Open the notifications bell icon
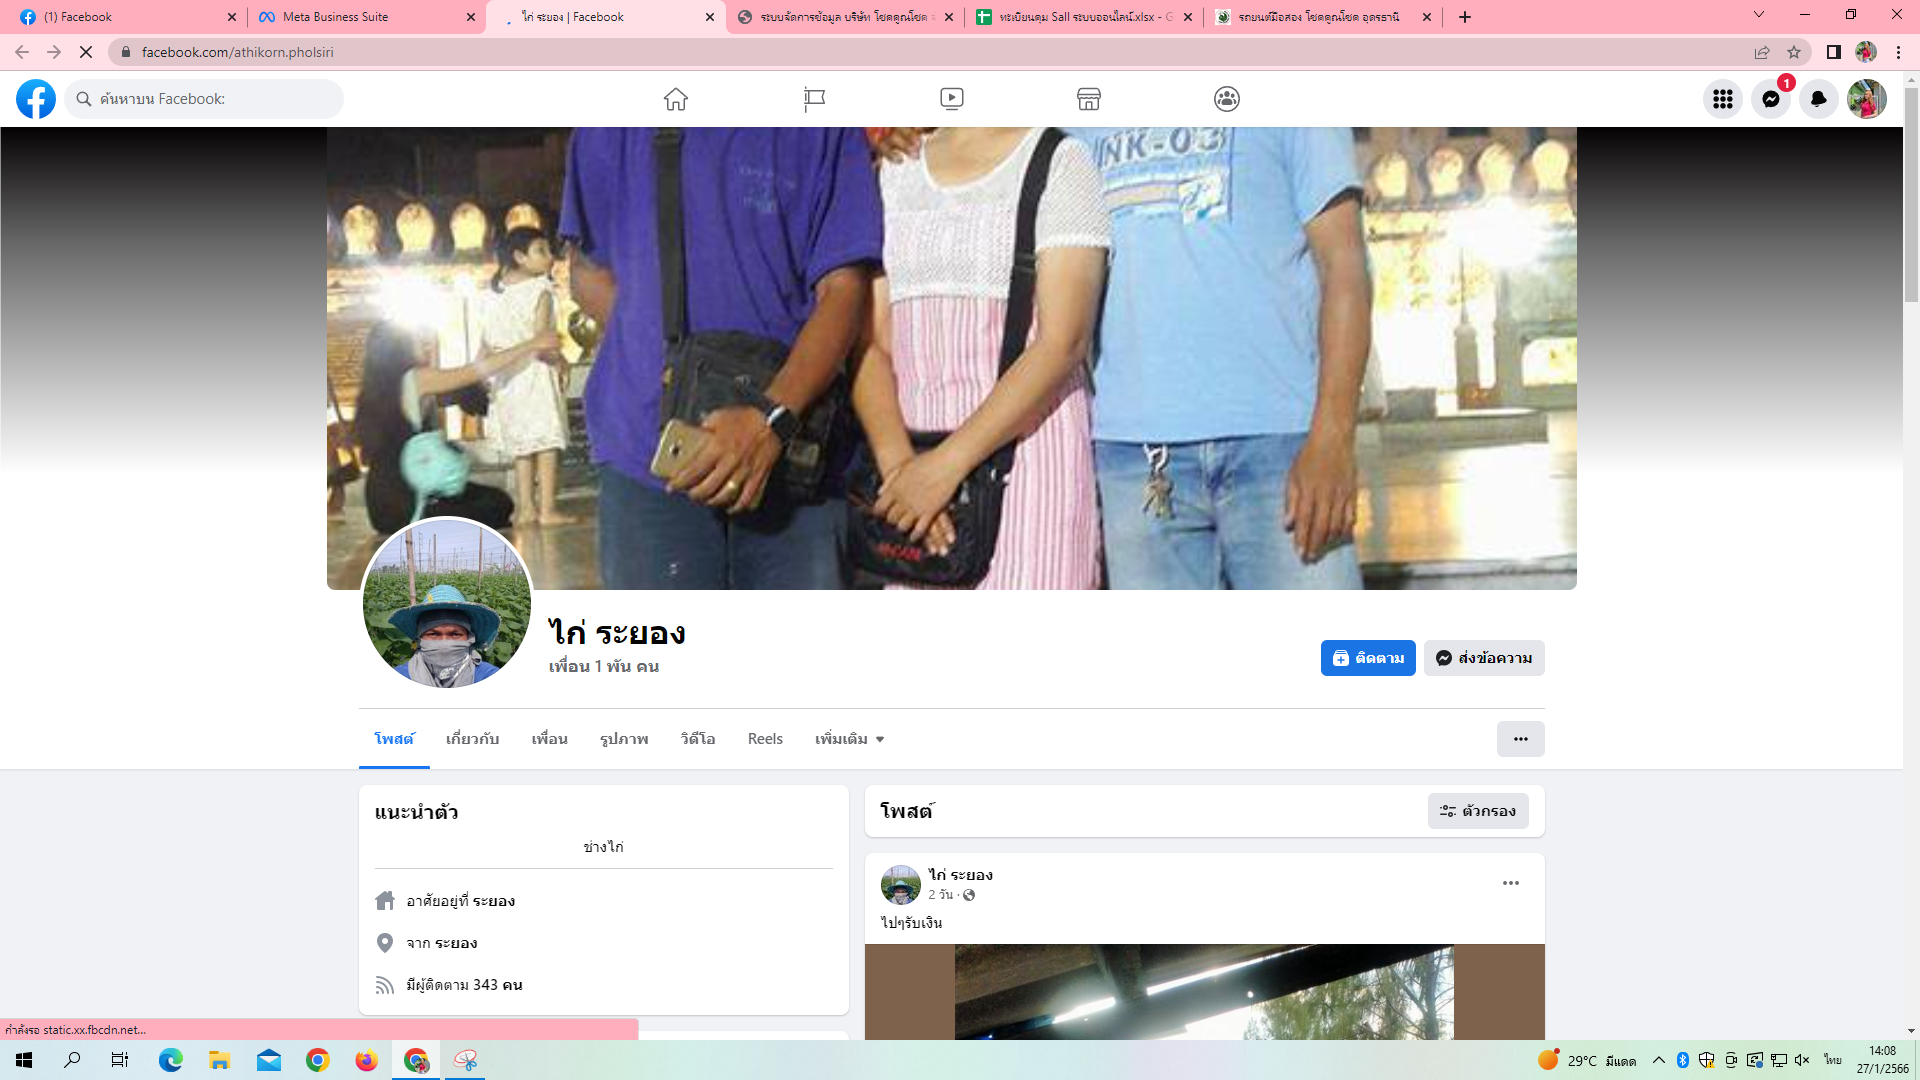This screenshot has height=1080, width=1920. click(1818, 99)
